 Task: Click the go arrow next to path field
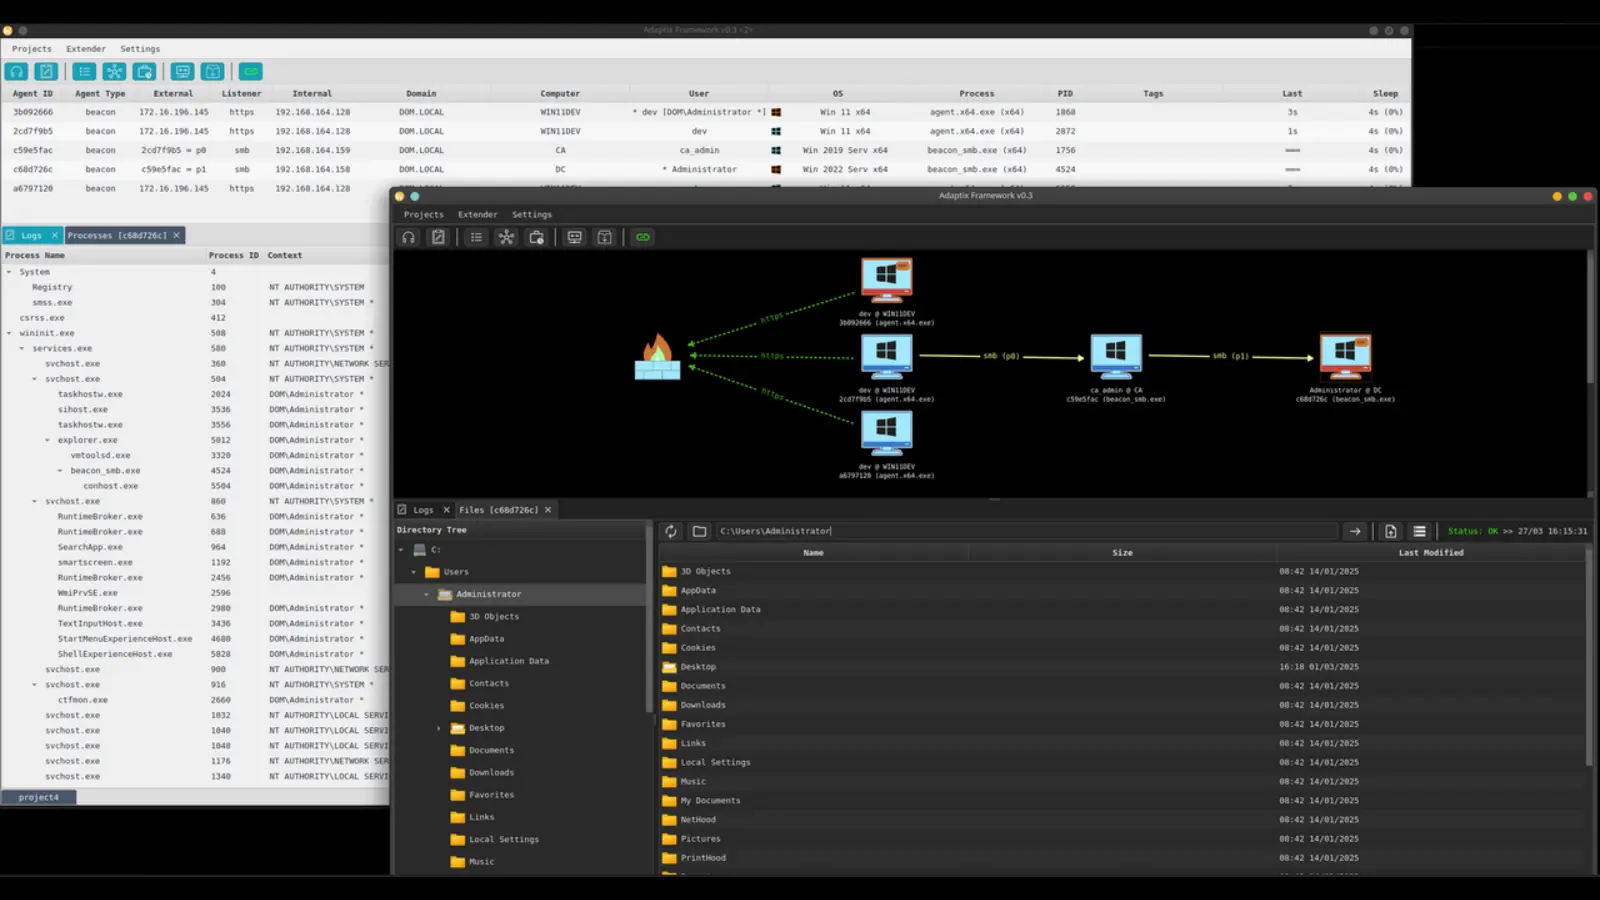point(1354,531)
